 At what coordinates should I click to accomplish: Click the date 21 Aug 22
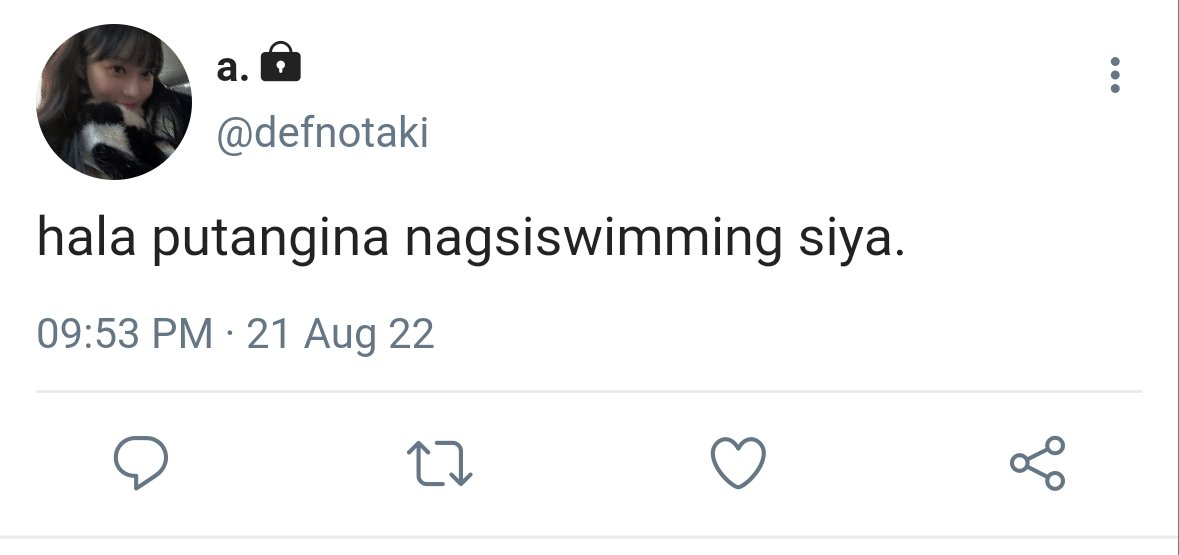pos(341,335)
